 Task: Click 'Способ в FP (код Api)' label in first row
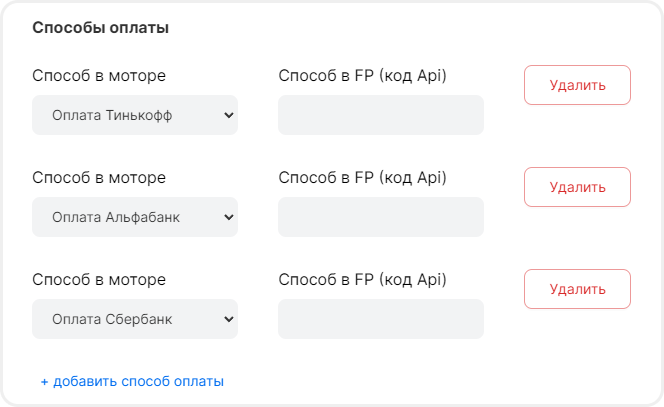click(362, 75)
